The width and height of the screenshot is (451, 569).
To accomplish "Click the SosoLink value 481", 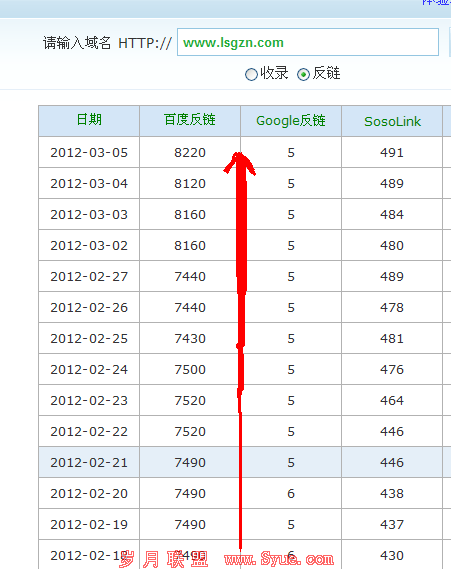I will (392, 339).
